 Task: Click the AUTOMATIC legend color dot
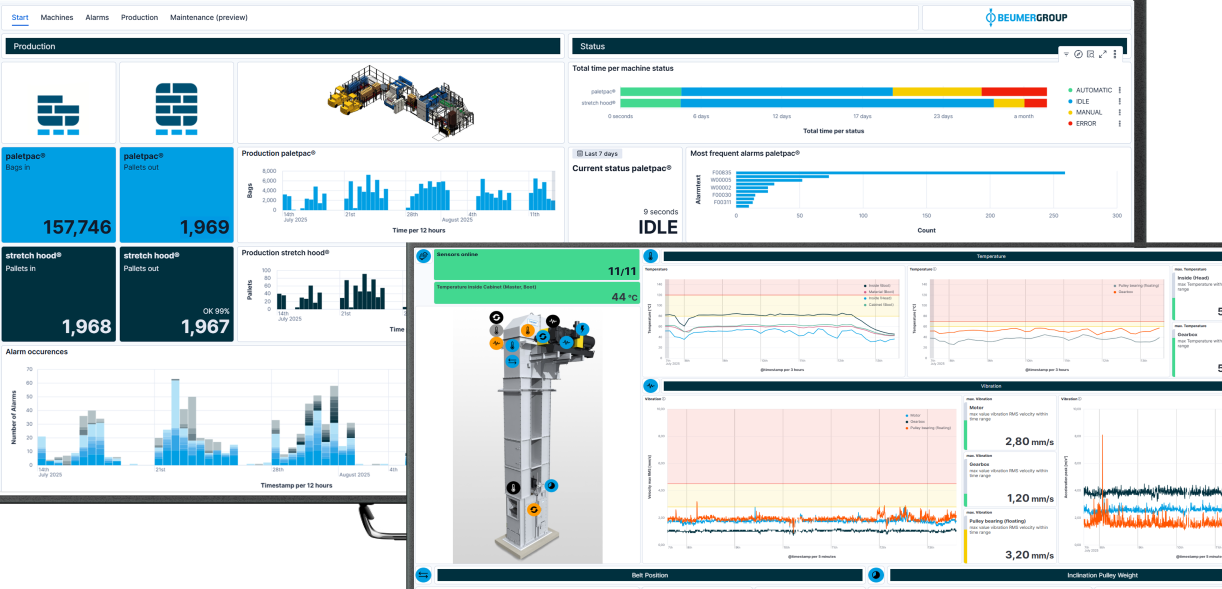point(1070,90)
